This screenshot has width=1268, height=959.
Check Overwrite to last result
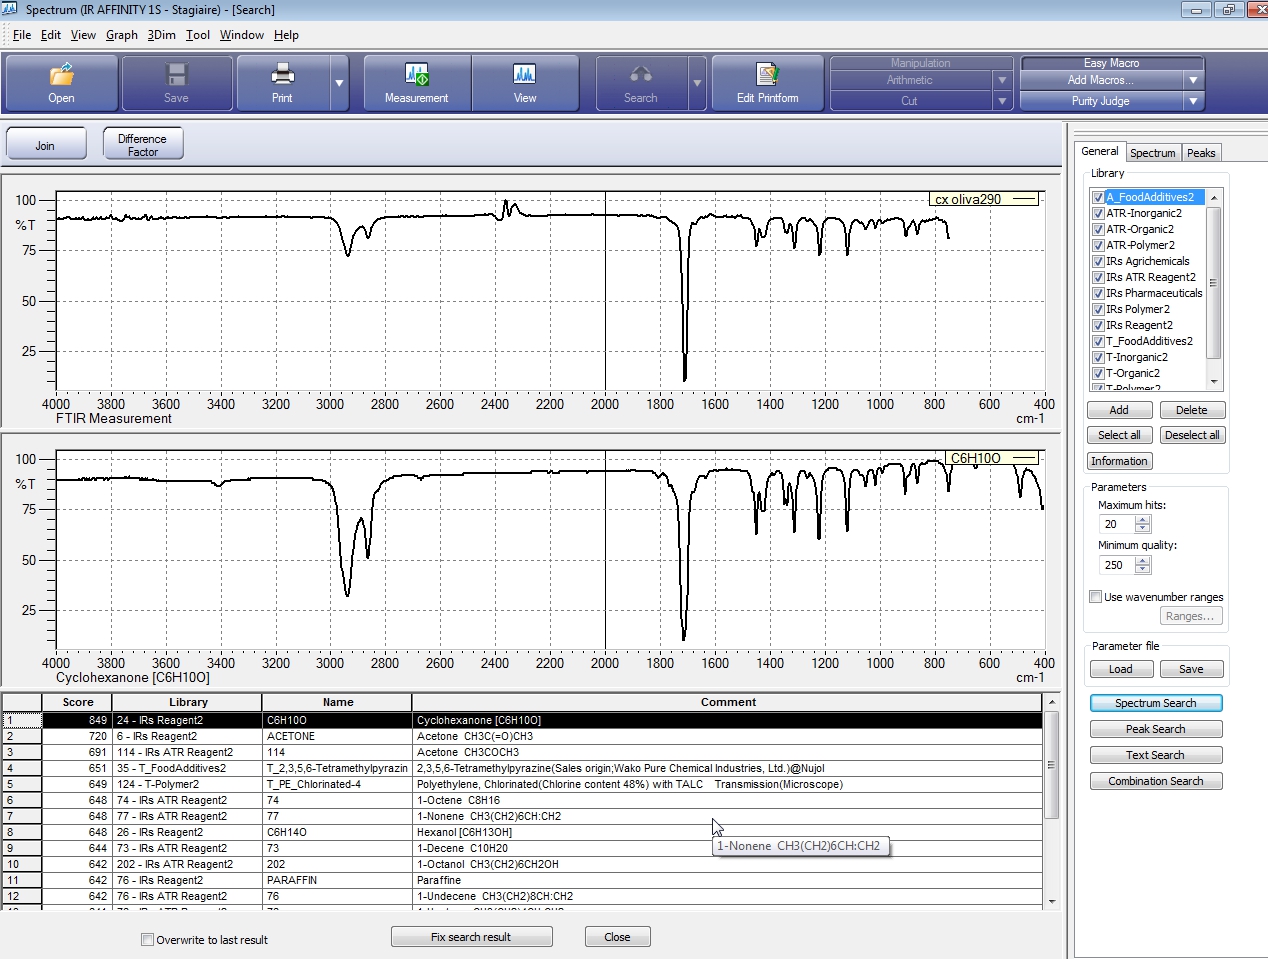(147, 940)
